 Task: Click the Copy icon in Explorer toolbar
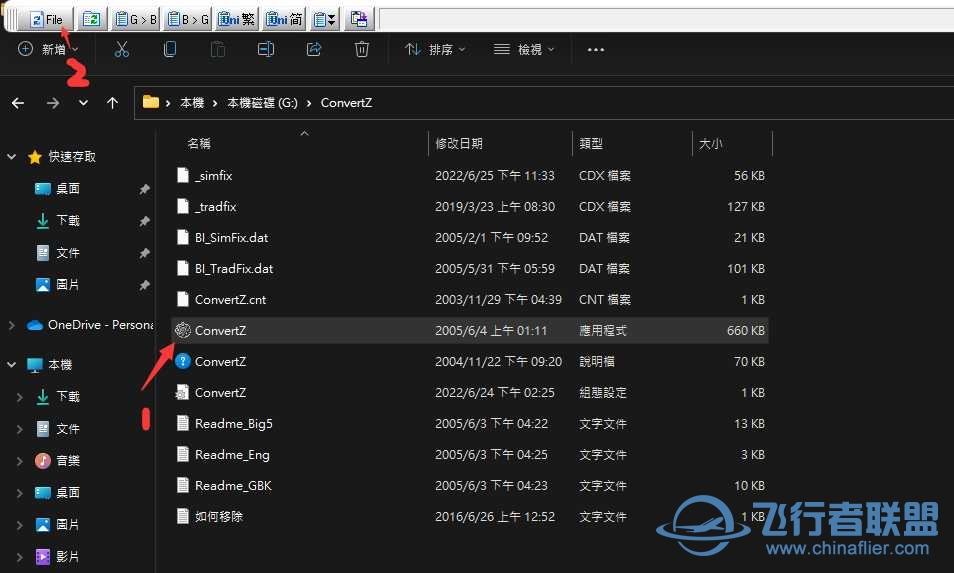click(x=170, y=49)
